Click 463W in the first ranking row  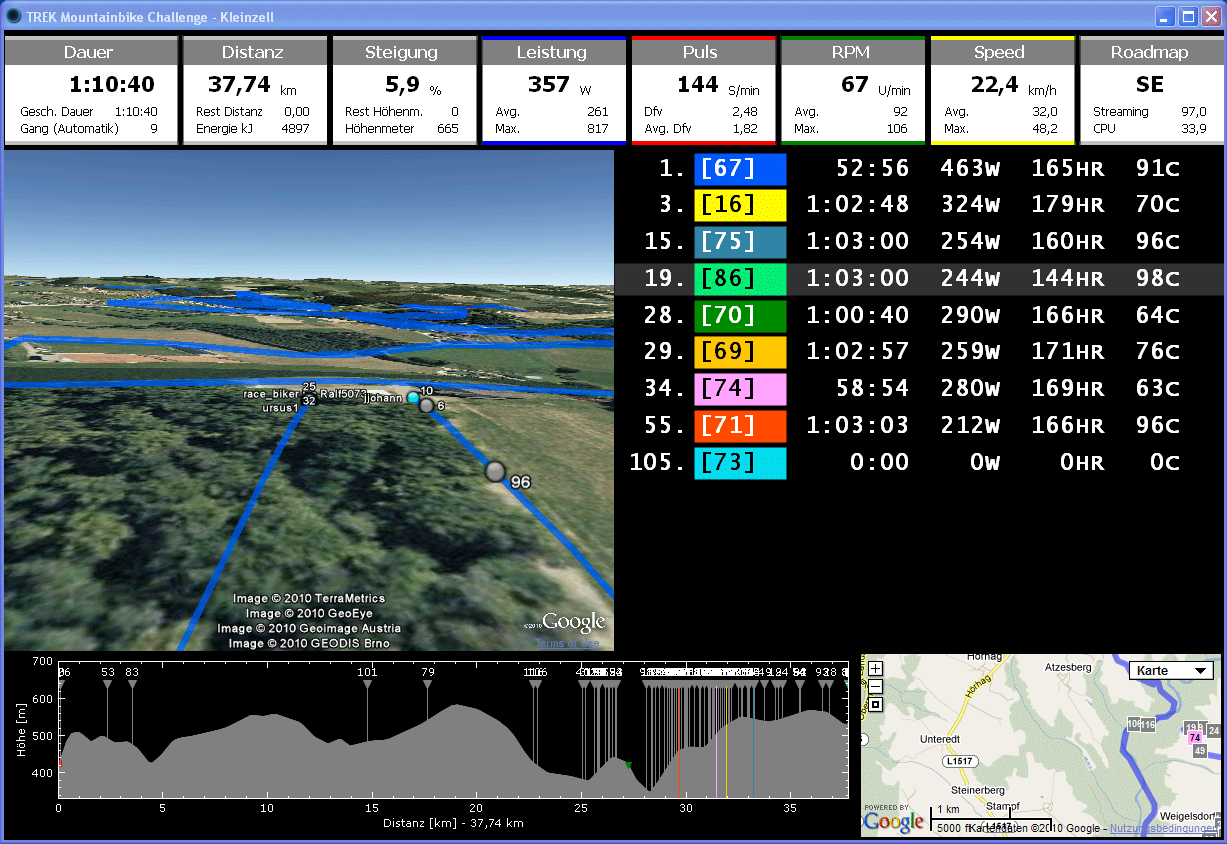click(x=970, y=169)
